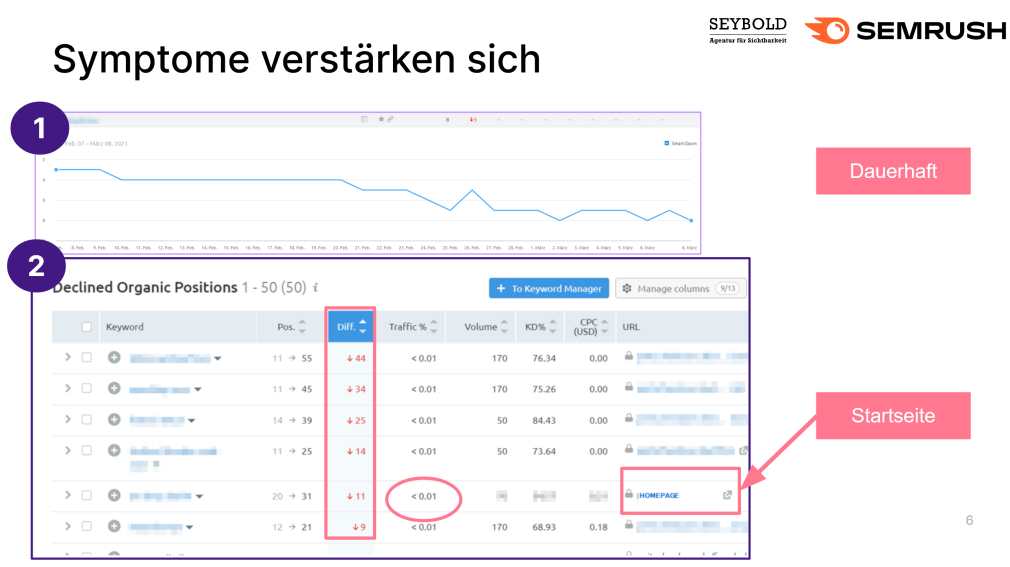Image resolution: width=1010 pixels, height=567 pixels.
Task: Click the star icon in the chart header
Action: (x=381, y=119)
